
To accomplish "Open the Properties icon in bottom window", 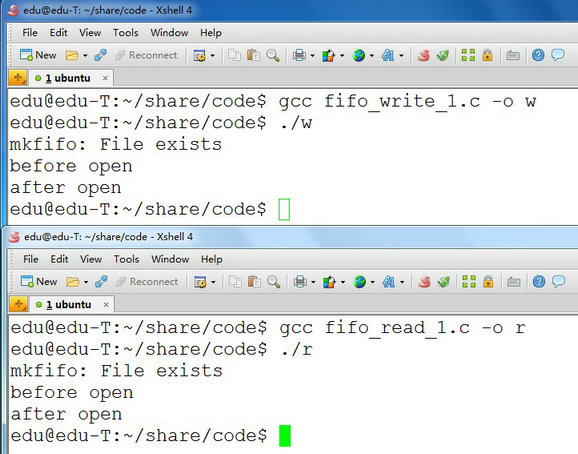I will coord(200,282).
